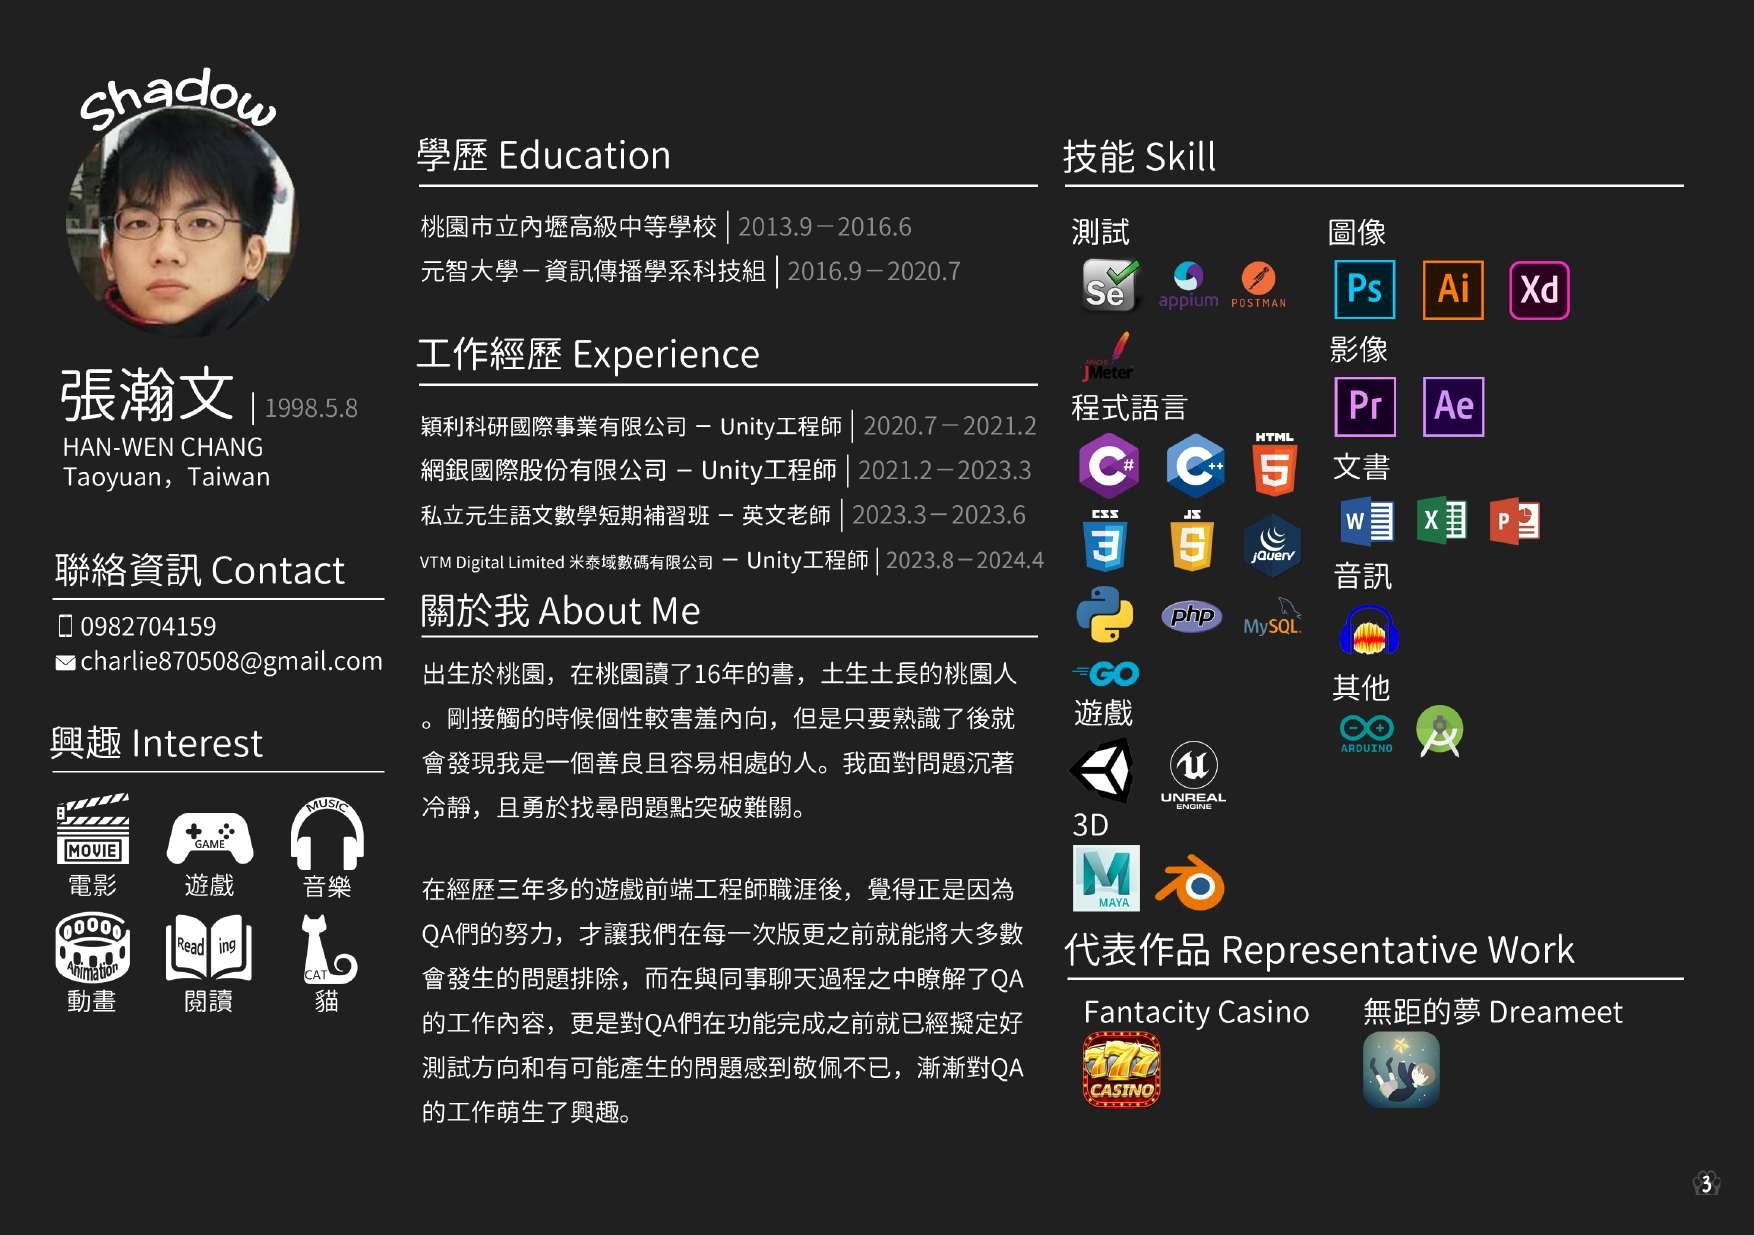The height and width of the screenshot is (1235, 1754).
Task: Select the 桃園市立內壢高級中等學校 education row
Action: coord(666,227)
